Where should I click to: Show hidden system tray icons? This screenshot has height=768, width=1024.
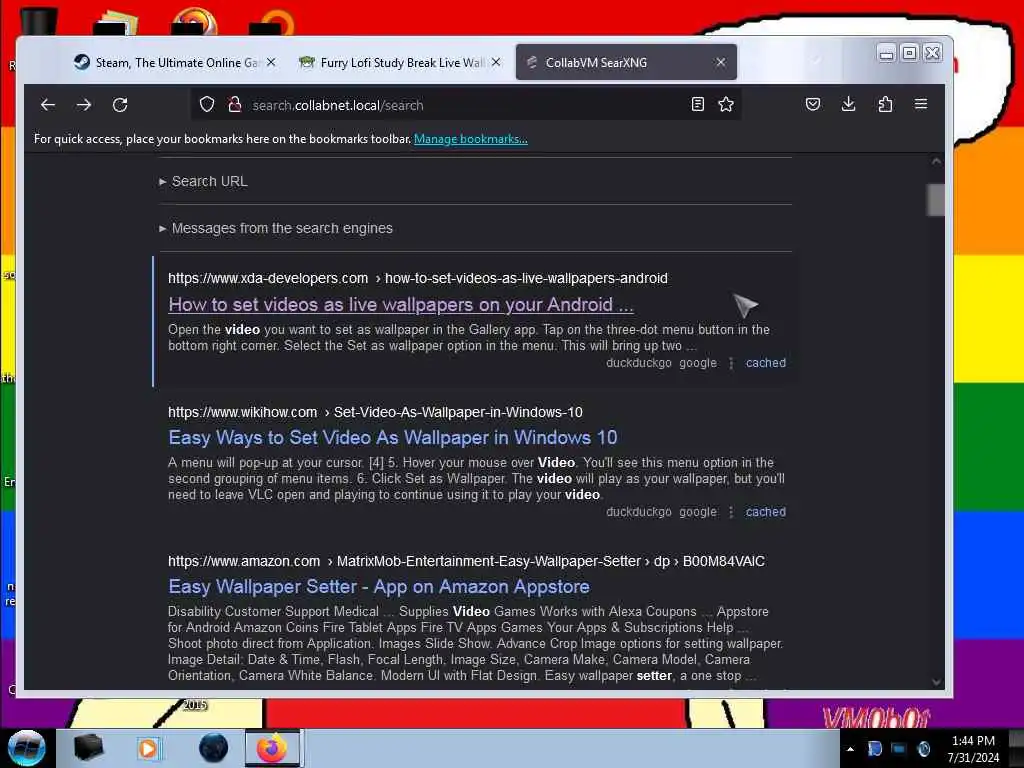[850, 749]
